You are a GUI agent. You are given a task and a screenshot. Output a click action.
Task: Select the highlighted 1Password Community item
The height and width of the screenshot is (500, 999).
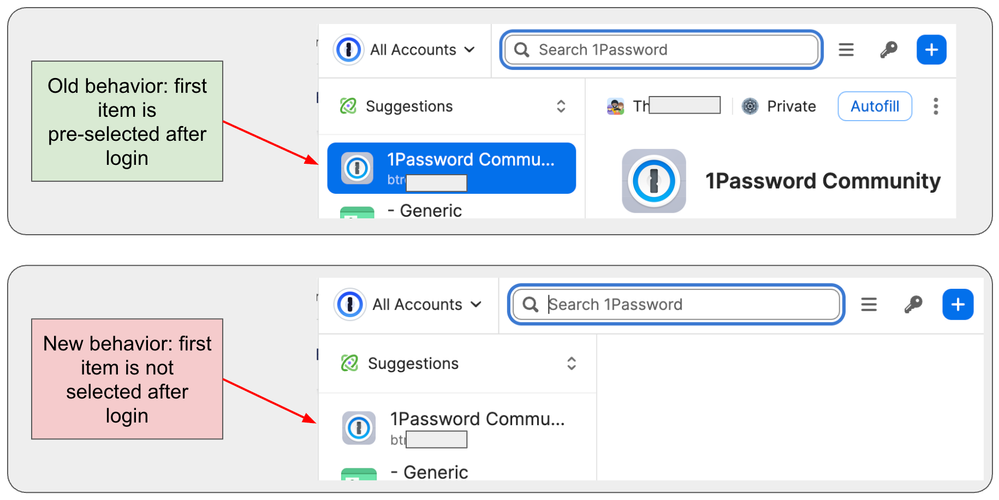(451, 168)
